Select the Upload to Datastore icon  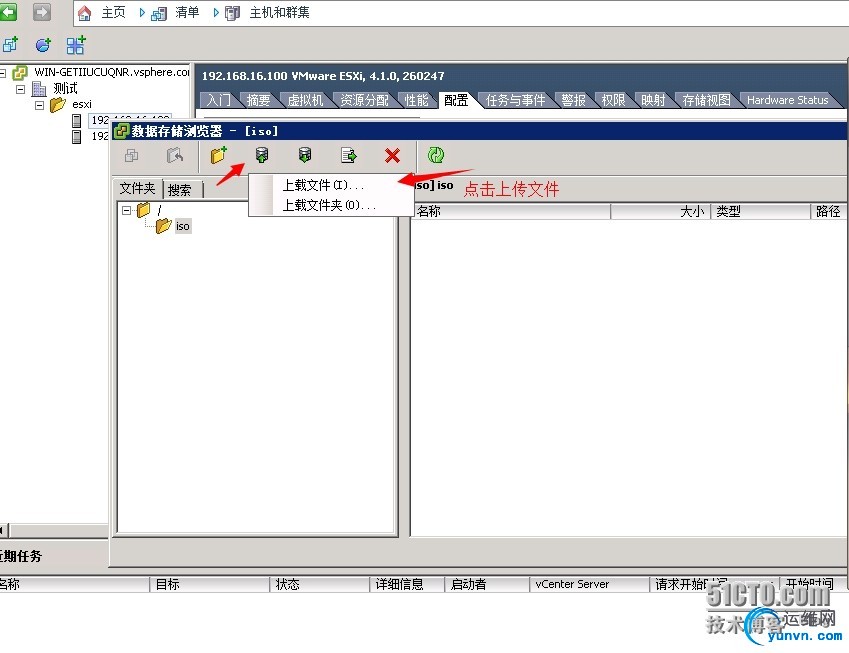(261, 155)
